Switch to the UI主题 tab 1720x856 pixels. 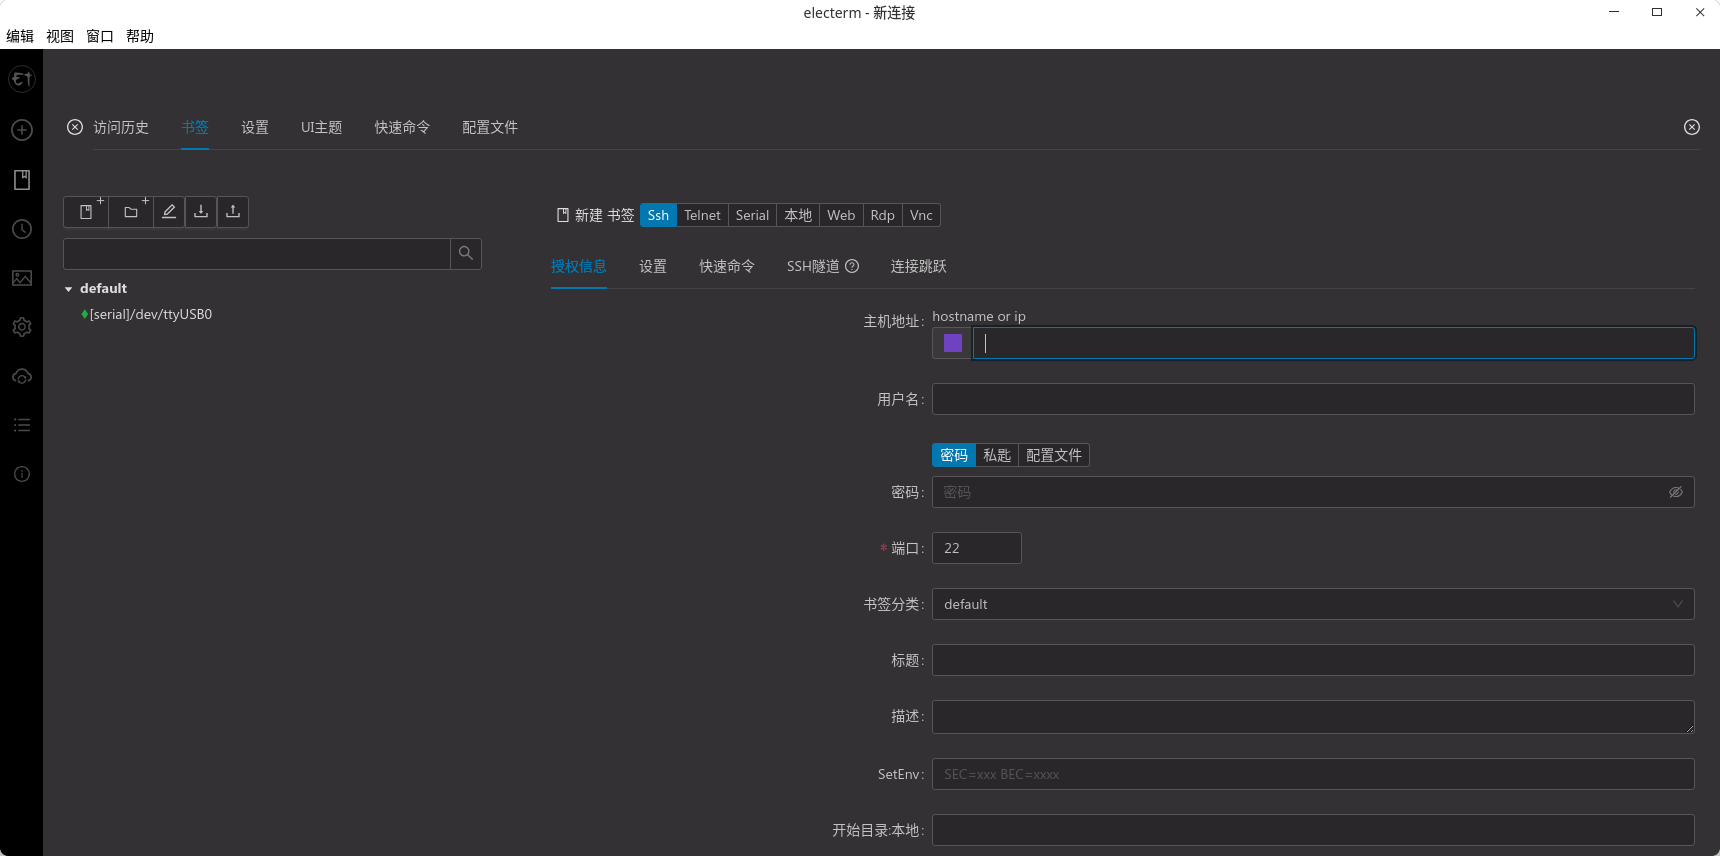tap(321, 127)
